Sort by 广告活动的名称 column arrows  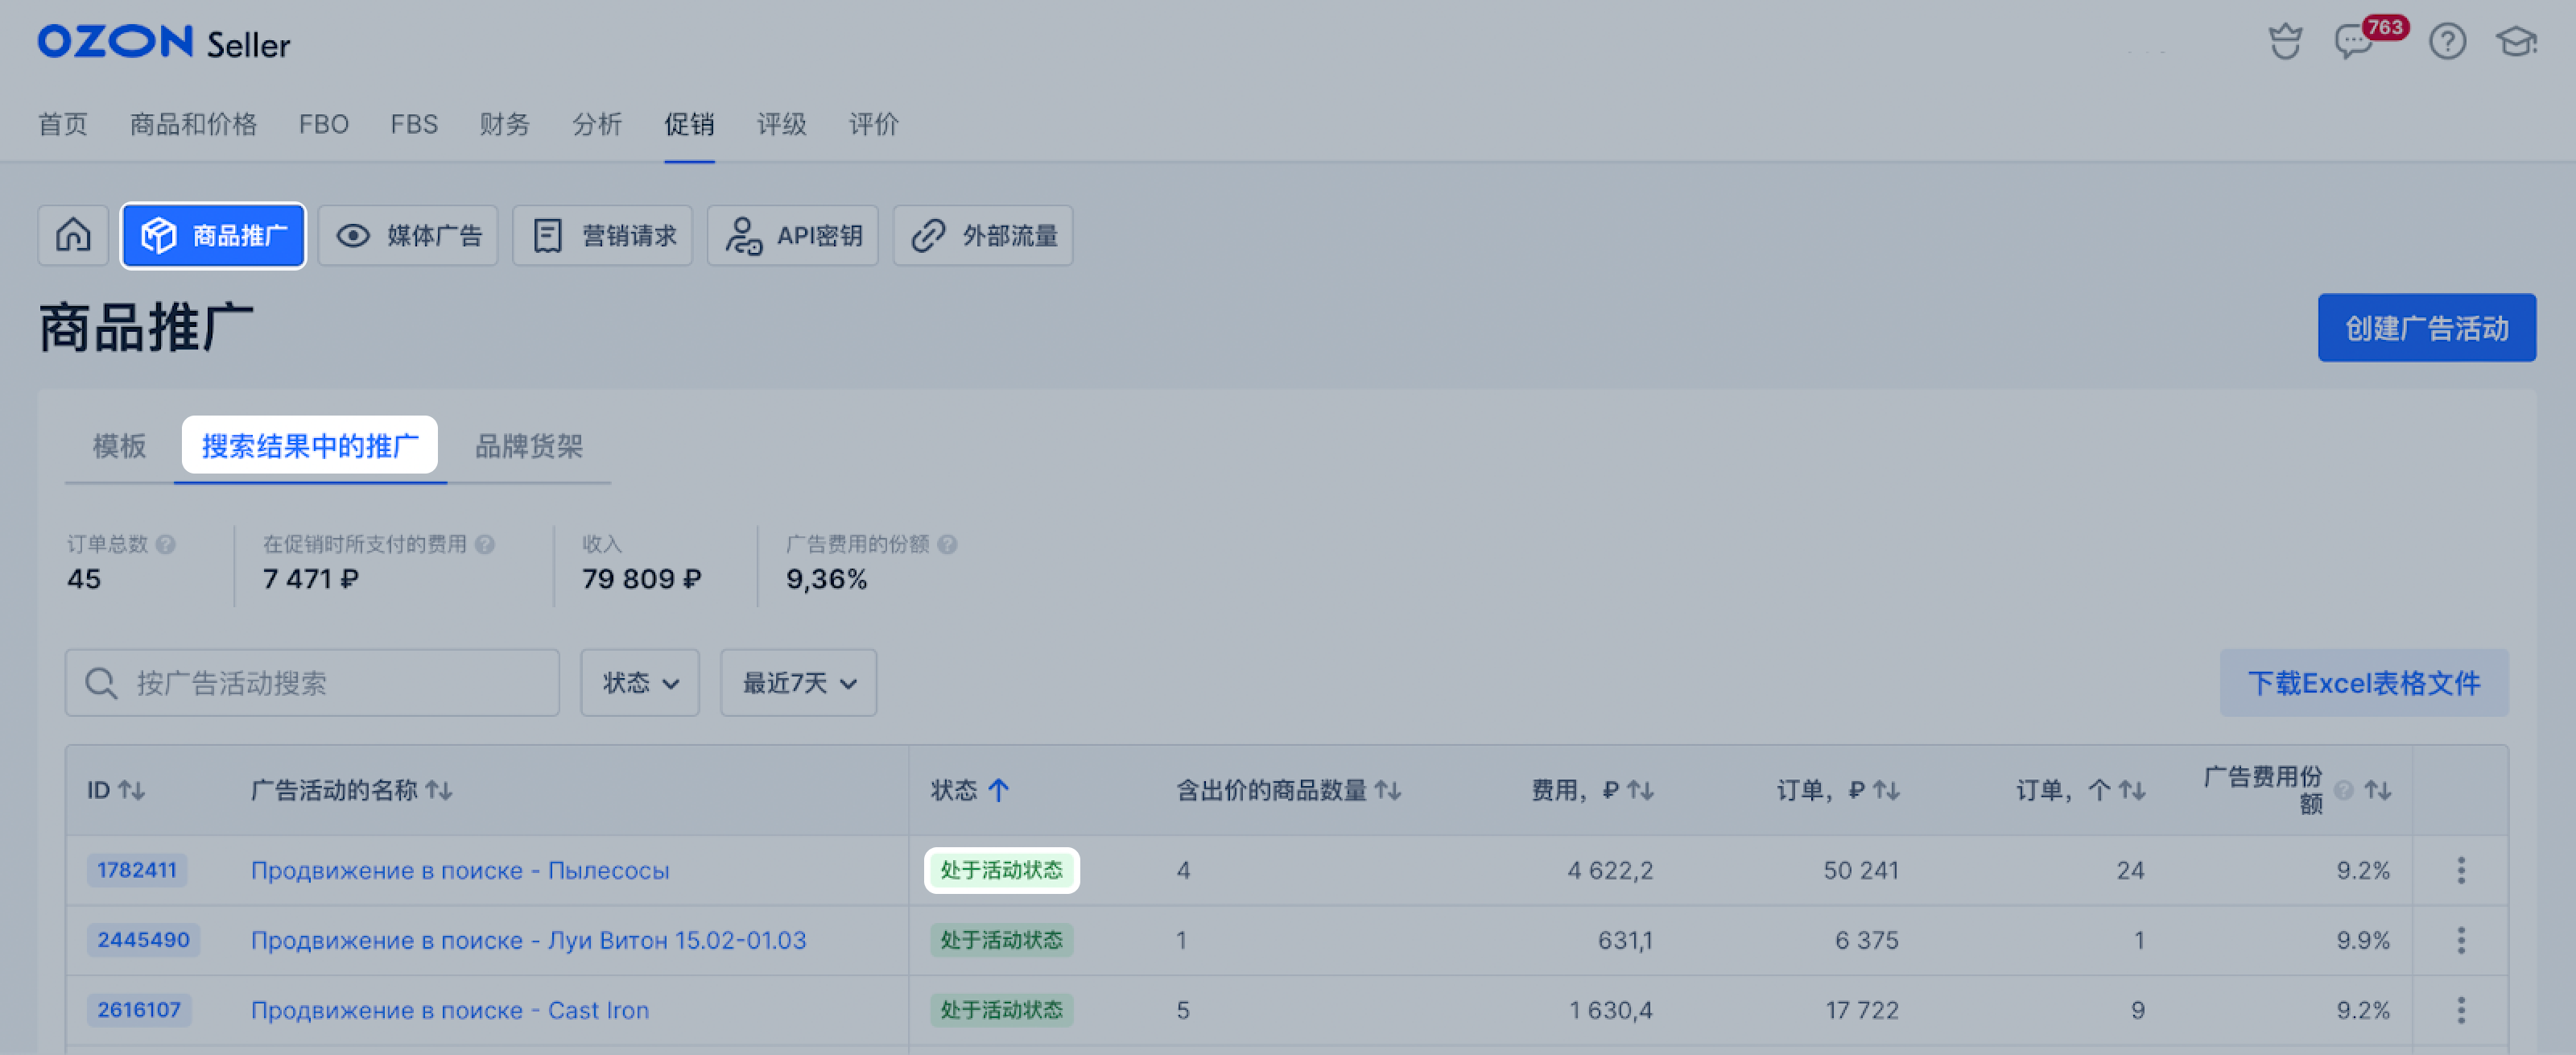438,790
